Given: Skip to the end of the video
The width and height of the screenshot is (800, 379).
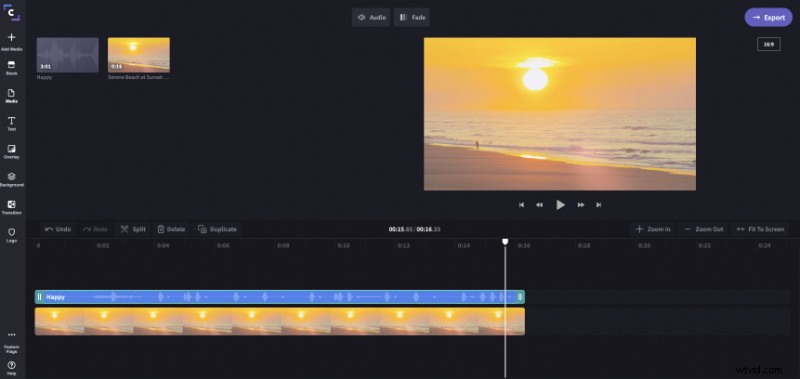Looking at the screenshot, I should click(598, 205).
